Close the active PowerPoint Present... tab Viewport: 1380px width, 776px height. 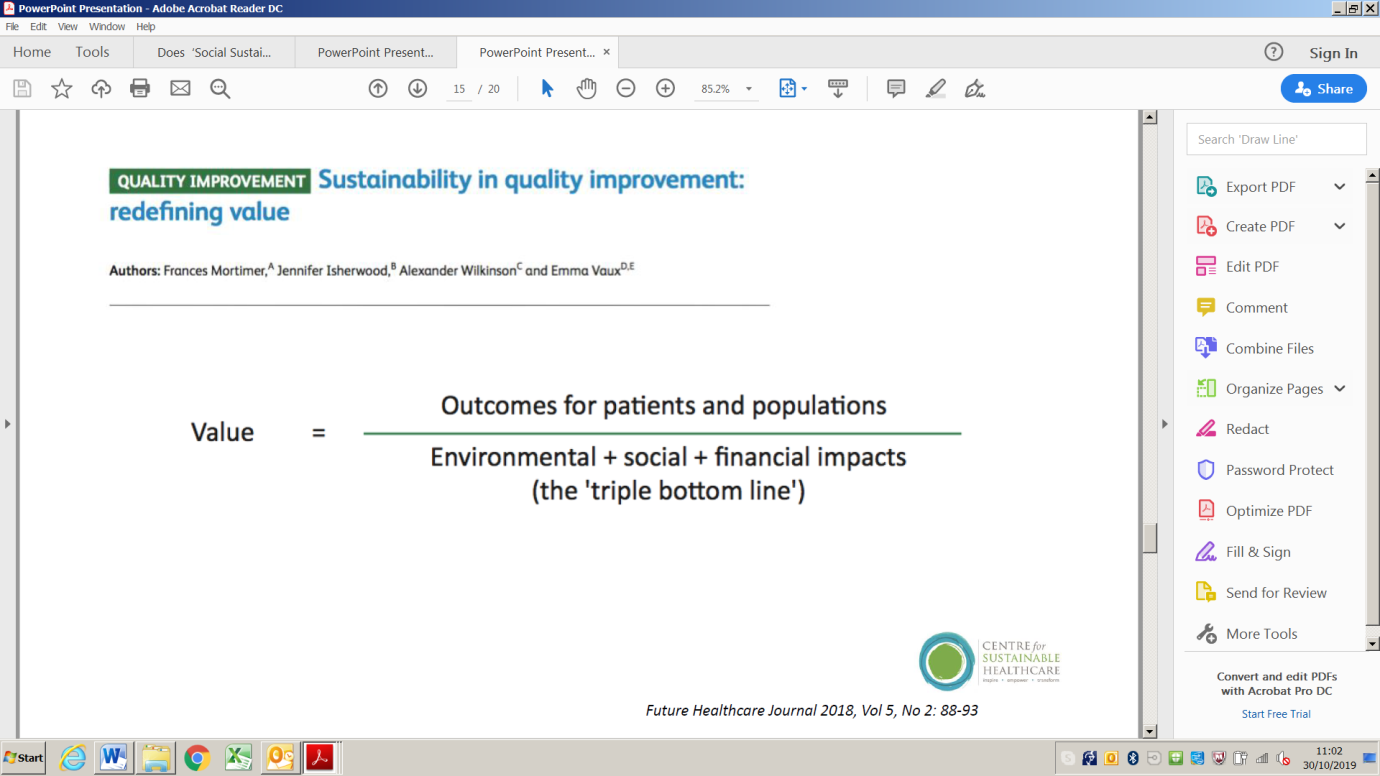606,52
